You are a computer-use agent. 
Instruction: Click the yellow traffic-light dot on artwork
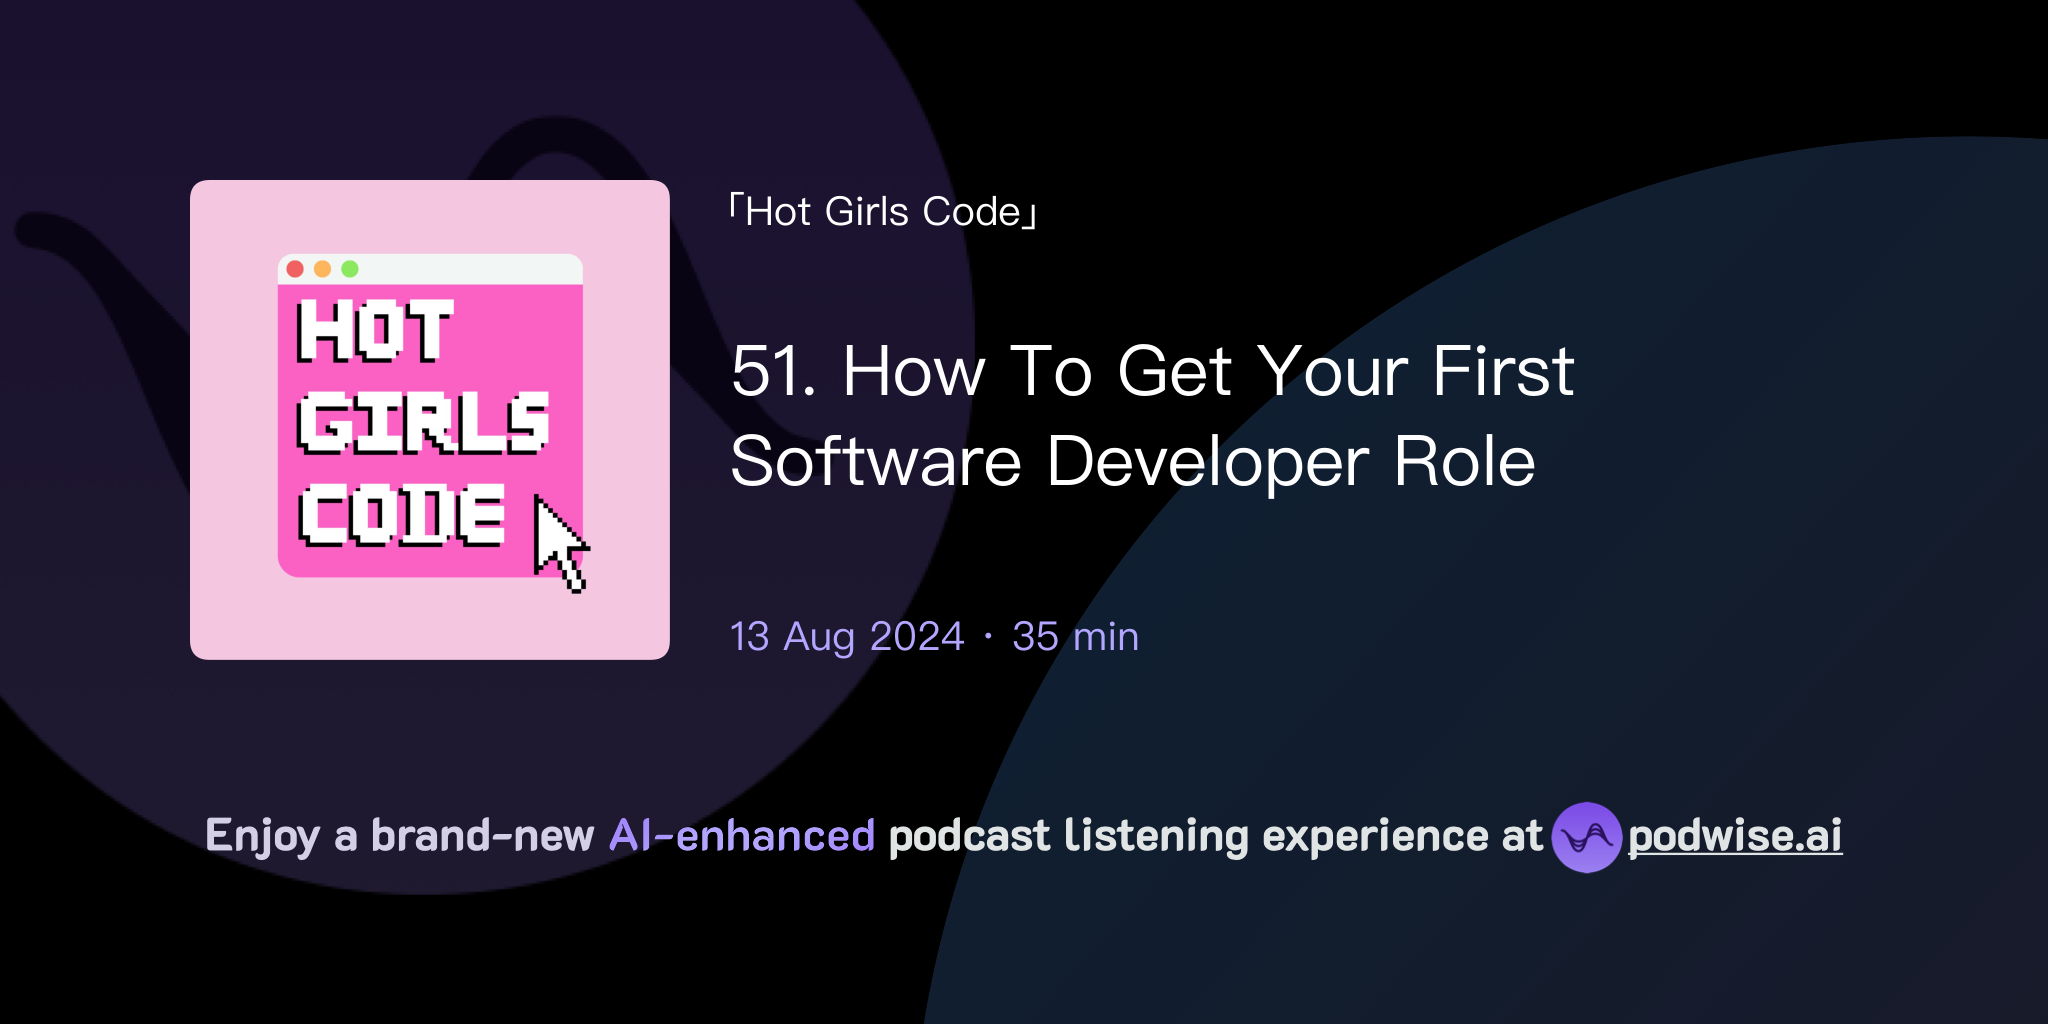322,268
